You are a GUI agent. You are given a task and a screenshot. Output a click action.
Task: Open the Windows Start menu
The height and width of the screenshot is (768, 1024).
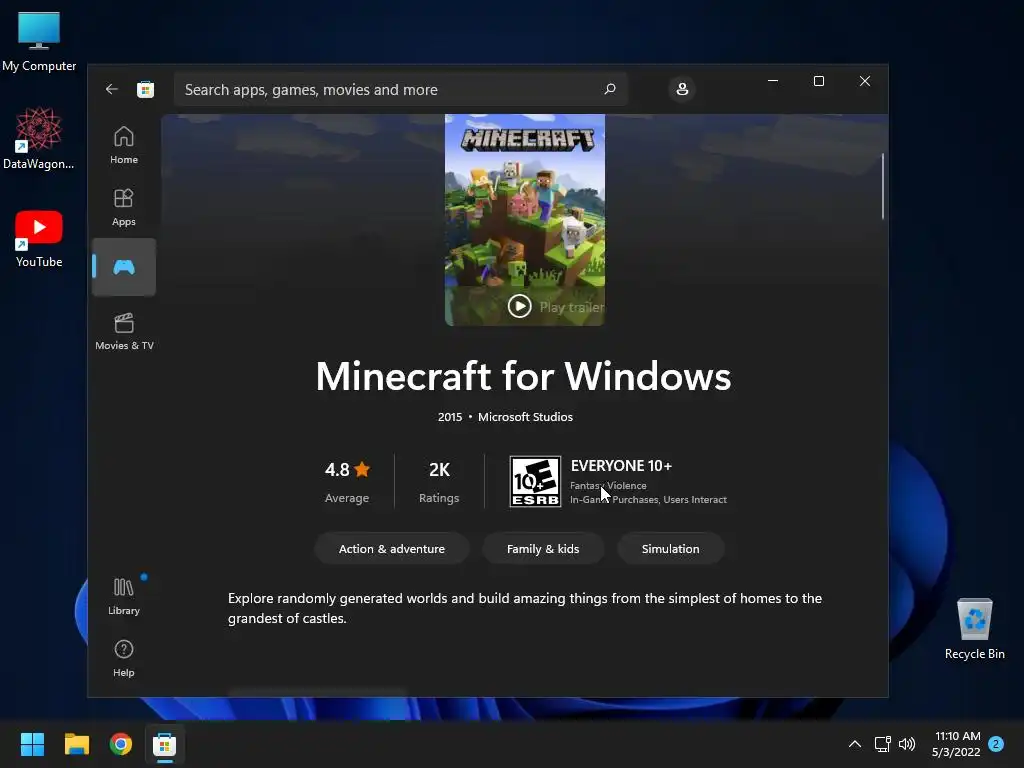(32, 744)
